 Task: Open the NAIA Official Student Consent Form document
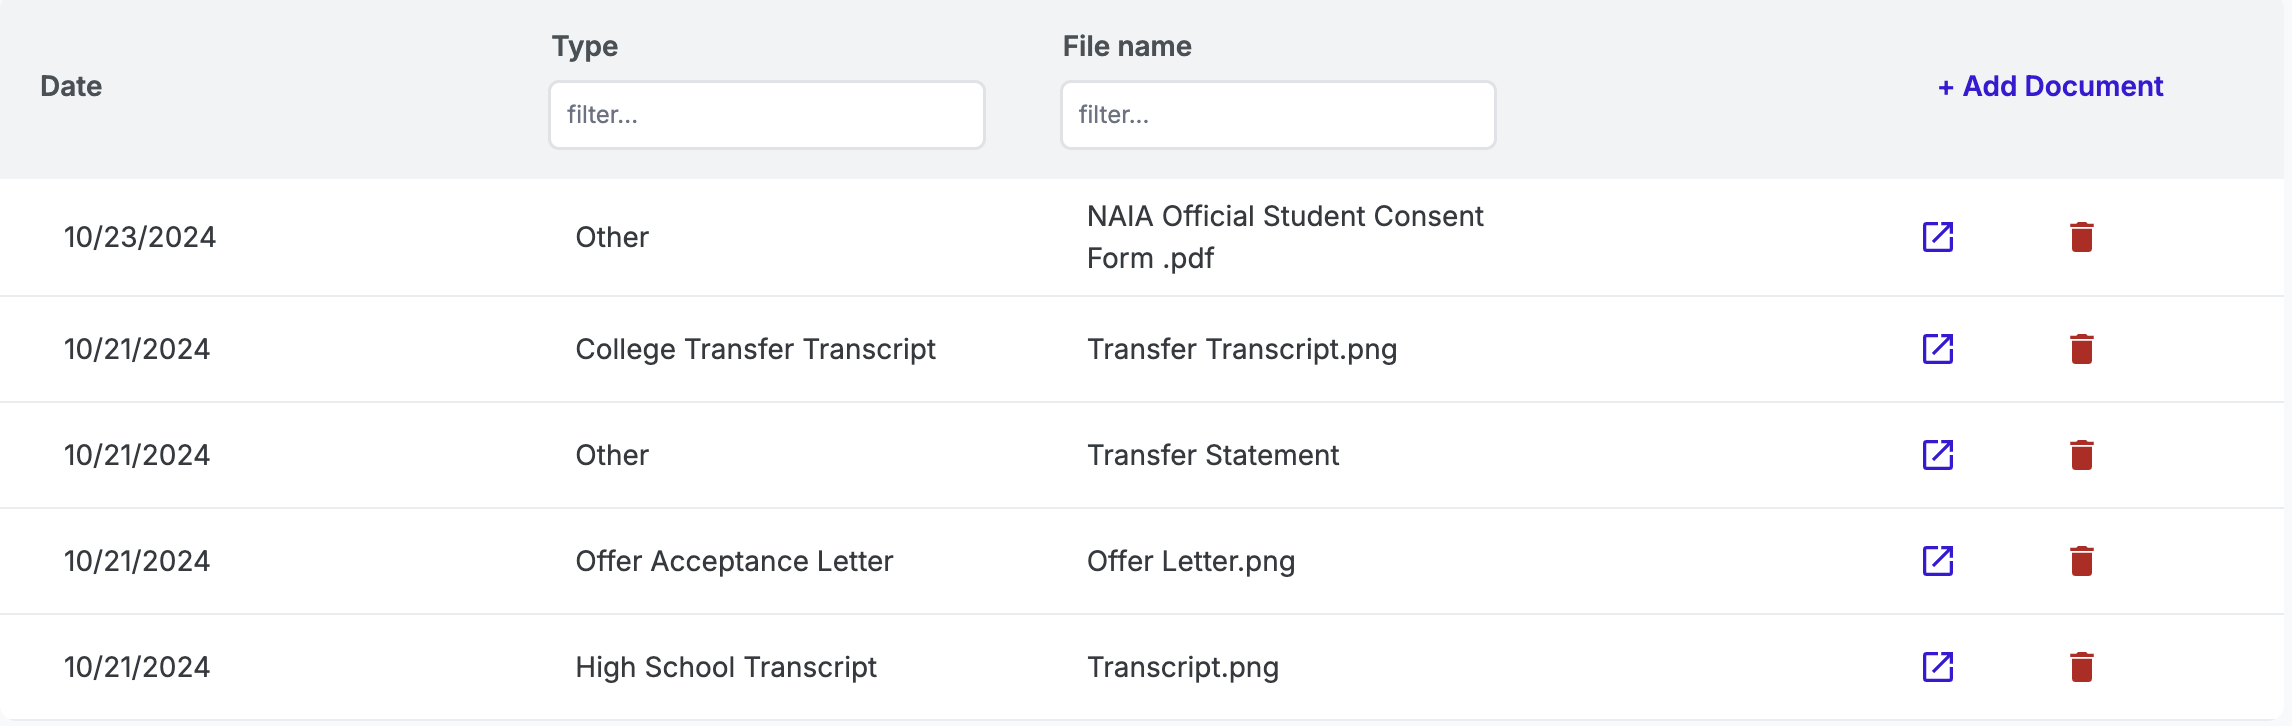[1937, 237]
